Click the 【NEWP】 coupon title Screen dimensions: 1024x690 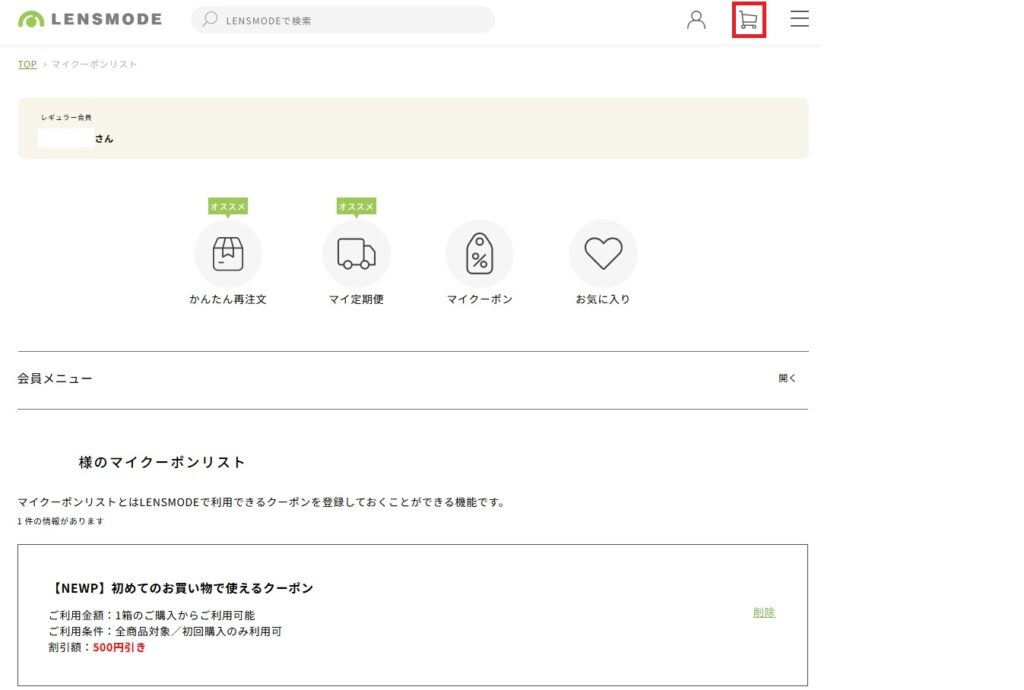click(182, 588)
